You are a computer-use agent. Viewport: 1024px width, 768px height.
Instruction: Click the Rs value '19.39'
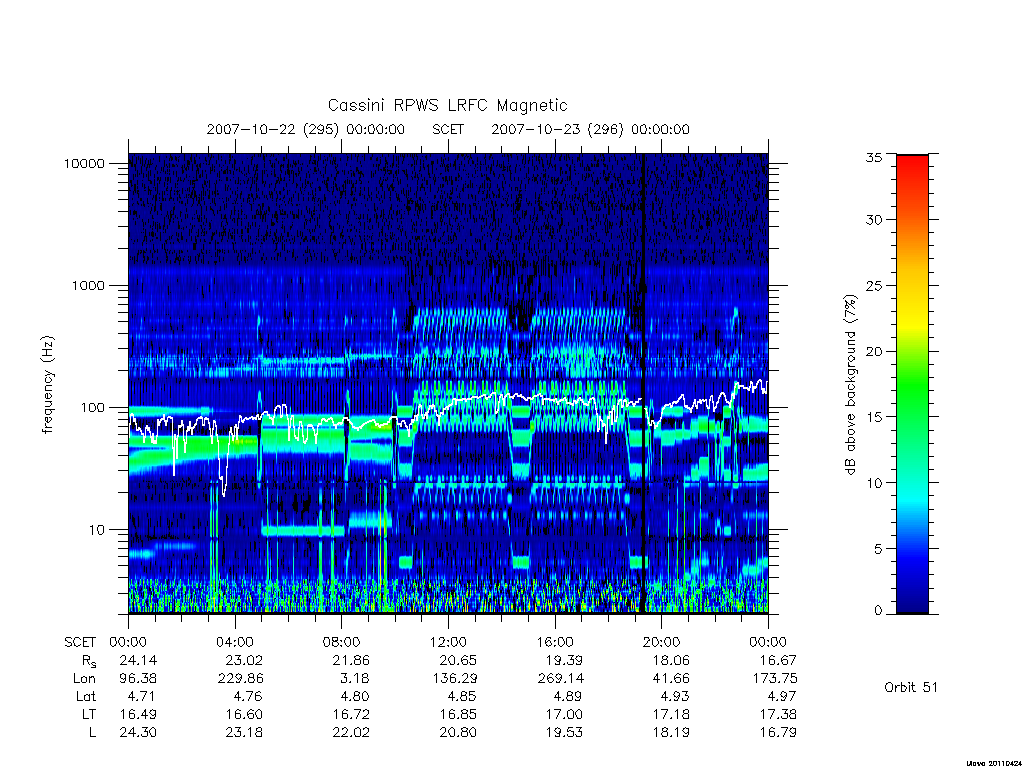(564, 660)
